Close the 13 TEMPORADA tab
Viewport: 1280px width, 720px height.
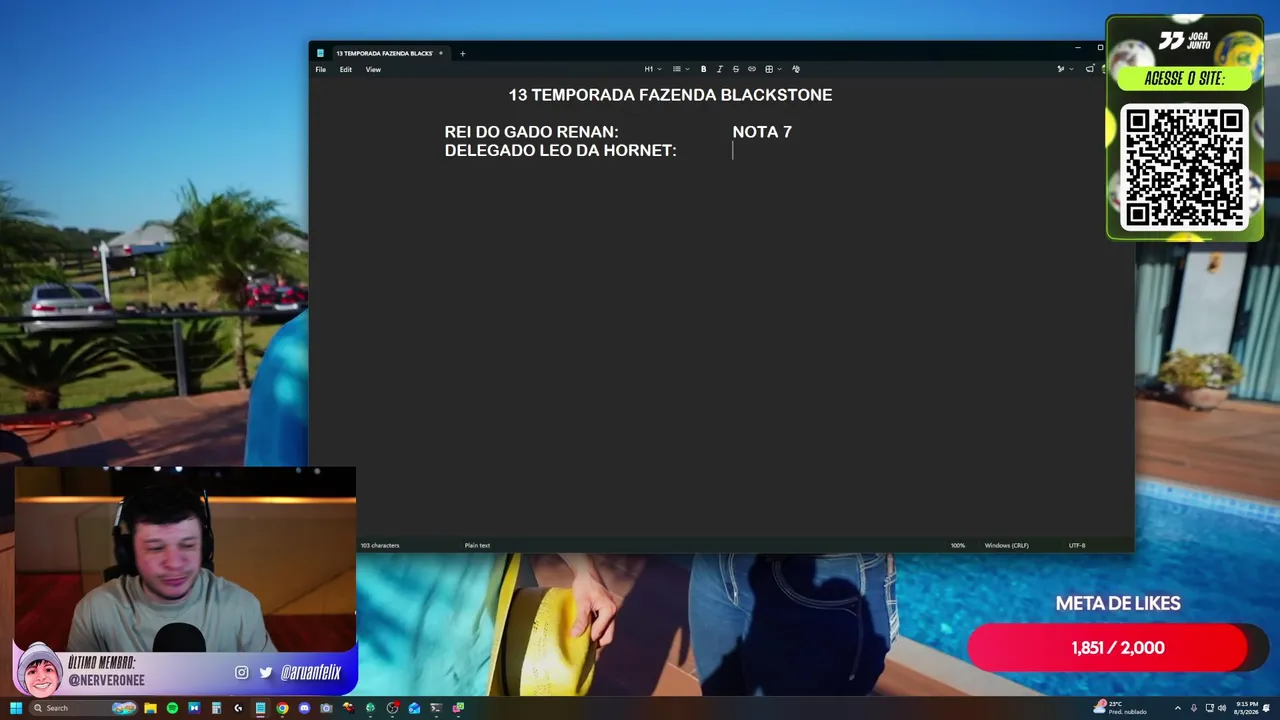coord(440,53)
